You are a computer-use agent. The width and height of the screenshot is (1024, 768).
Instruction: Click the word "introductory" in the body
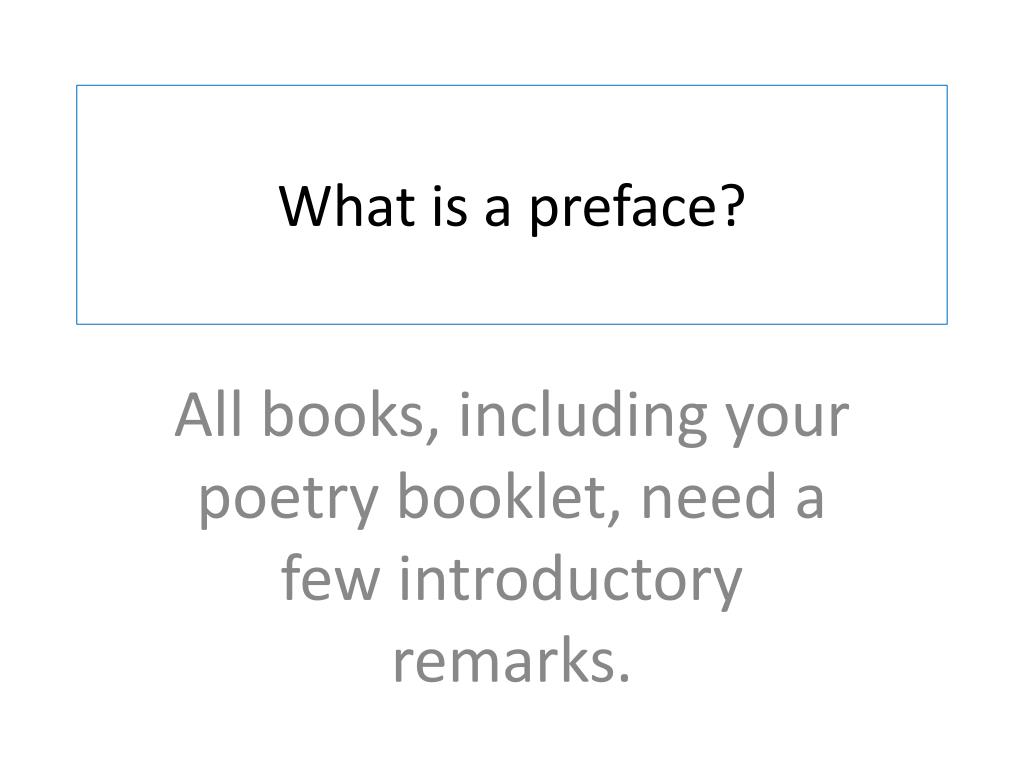point(570,581)
